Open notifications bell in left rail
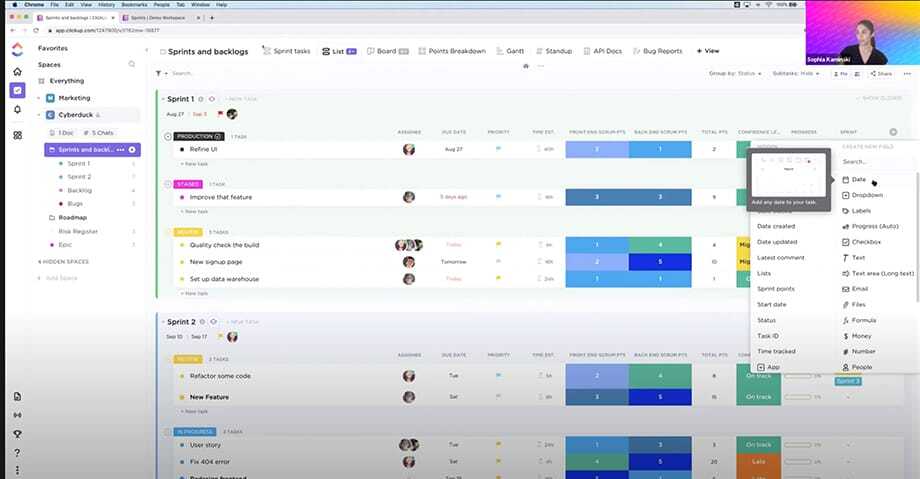 (x=17, y=110)
